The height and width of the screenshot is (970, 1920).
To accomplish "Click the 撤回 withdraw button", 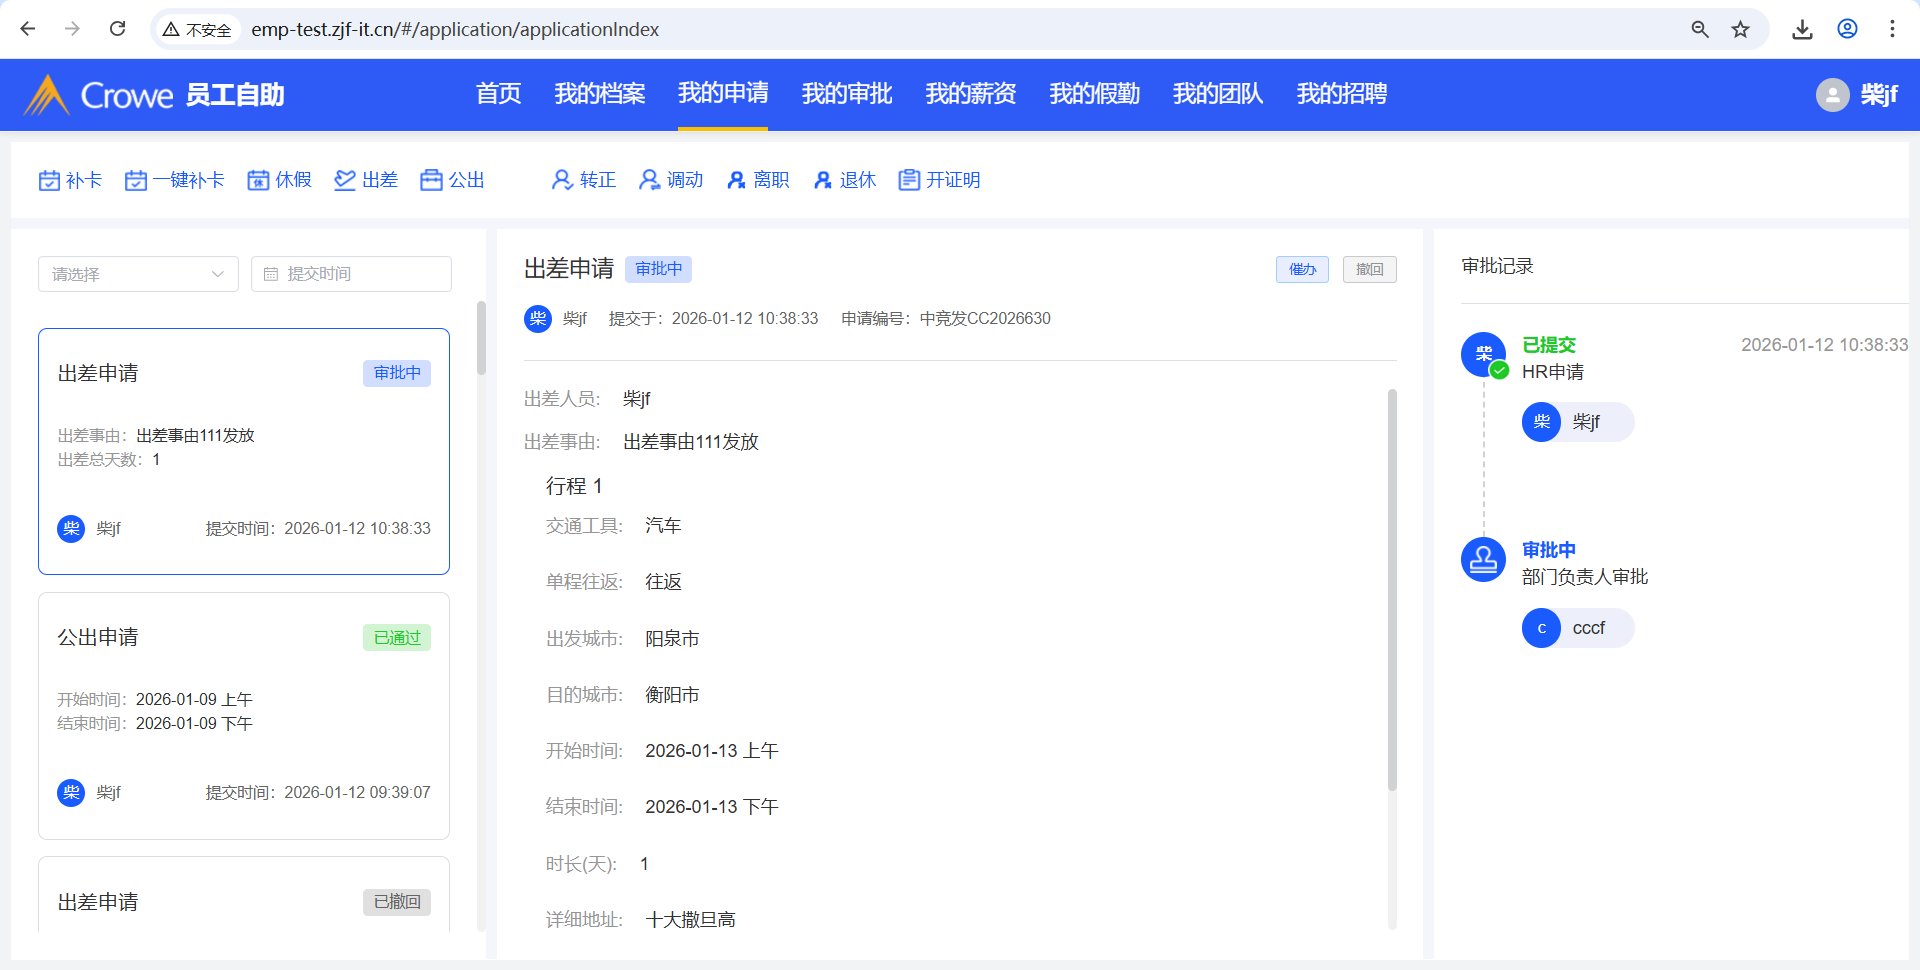I will 1369,270.
